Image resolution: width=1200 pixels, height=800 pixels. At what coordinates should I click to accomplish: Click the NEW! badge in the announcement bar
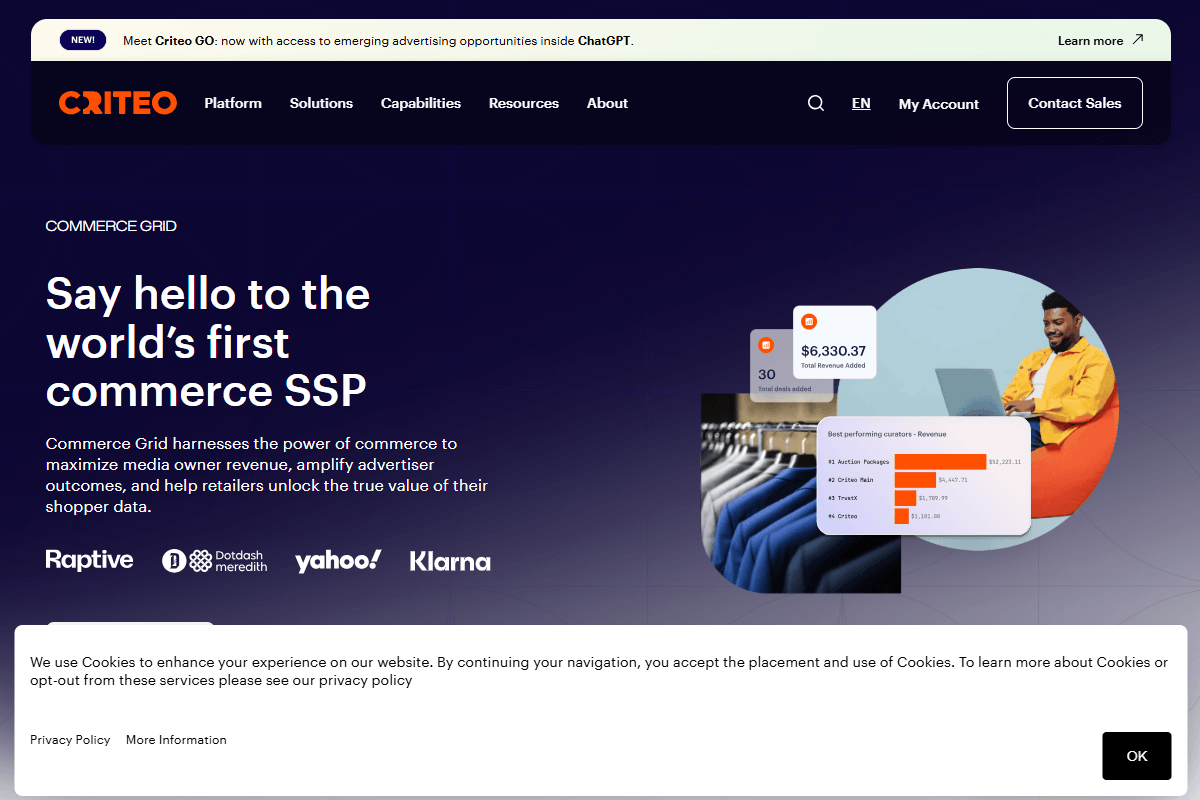(x=83, y=41)
